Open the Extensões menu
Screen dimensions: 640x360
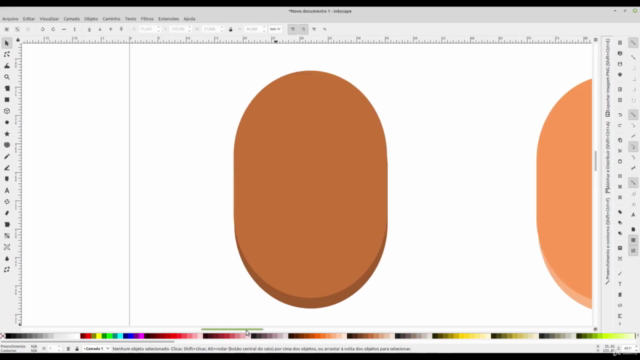pos(169,19)
